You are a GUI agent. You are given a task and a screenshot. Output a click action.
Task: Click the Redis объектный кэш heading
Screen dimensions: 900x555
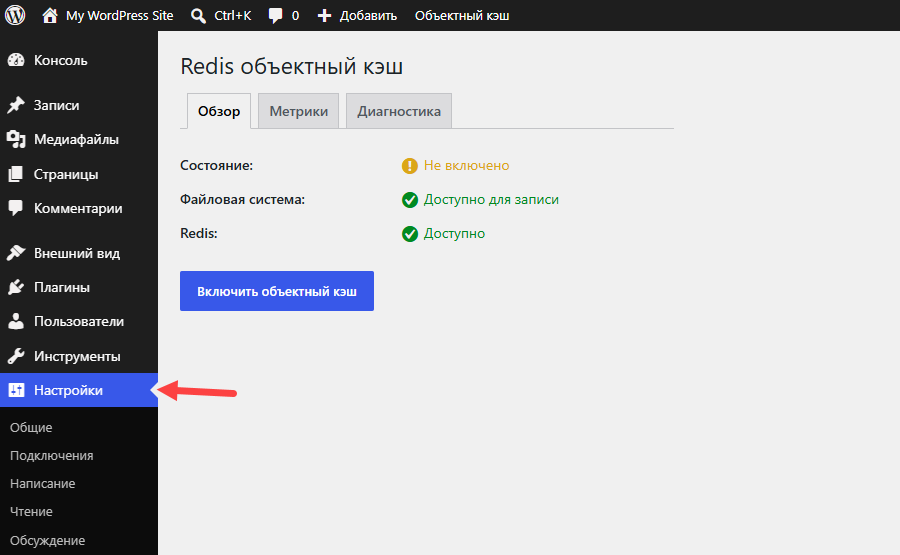292,67
